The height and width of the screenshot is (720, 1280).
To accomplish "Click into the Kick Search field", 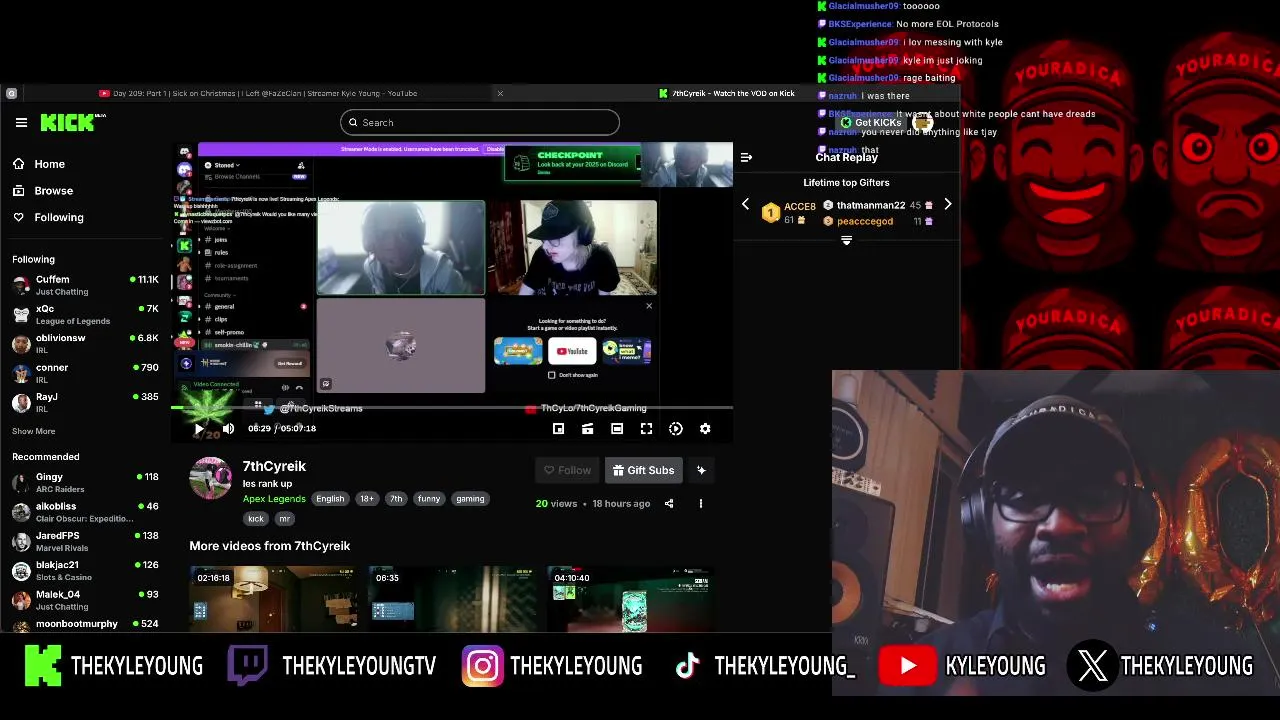I will point(480,122).
